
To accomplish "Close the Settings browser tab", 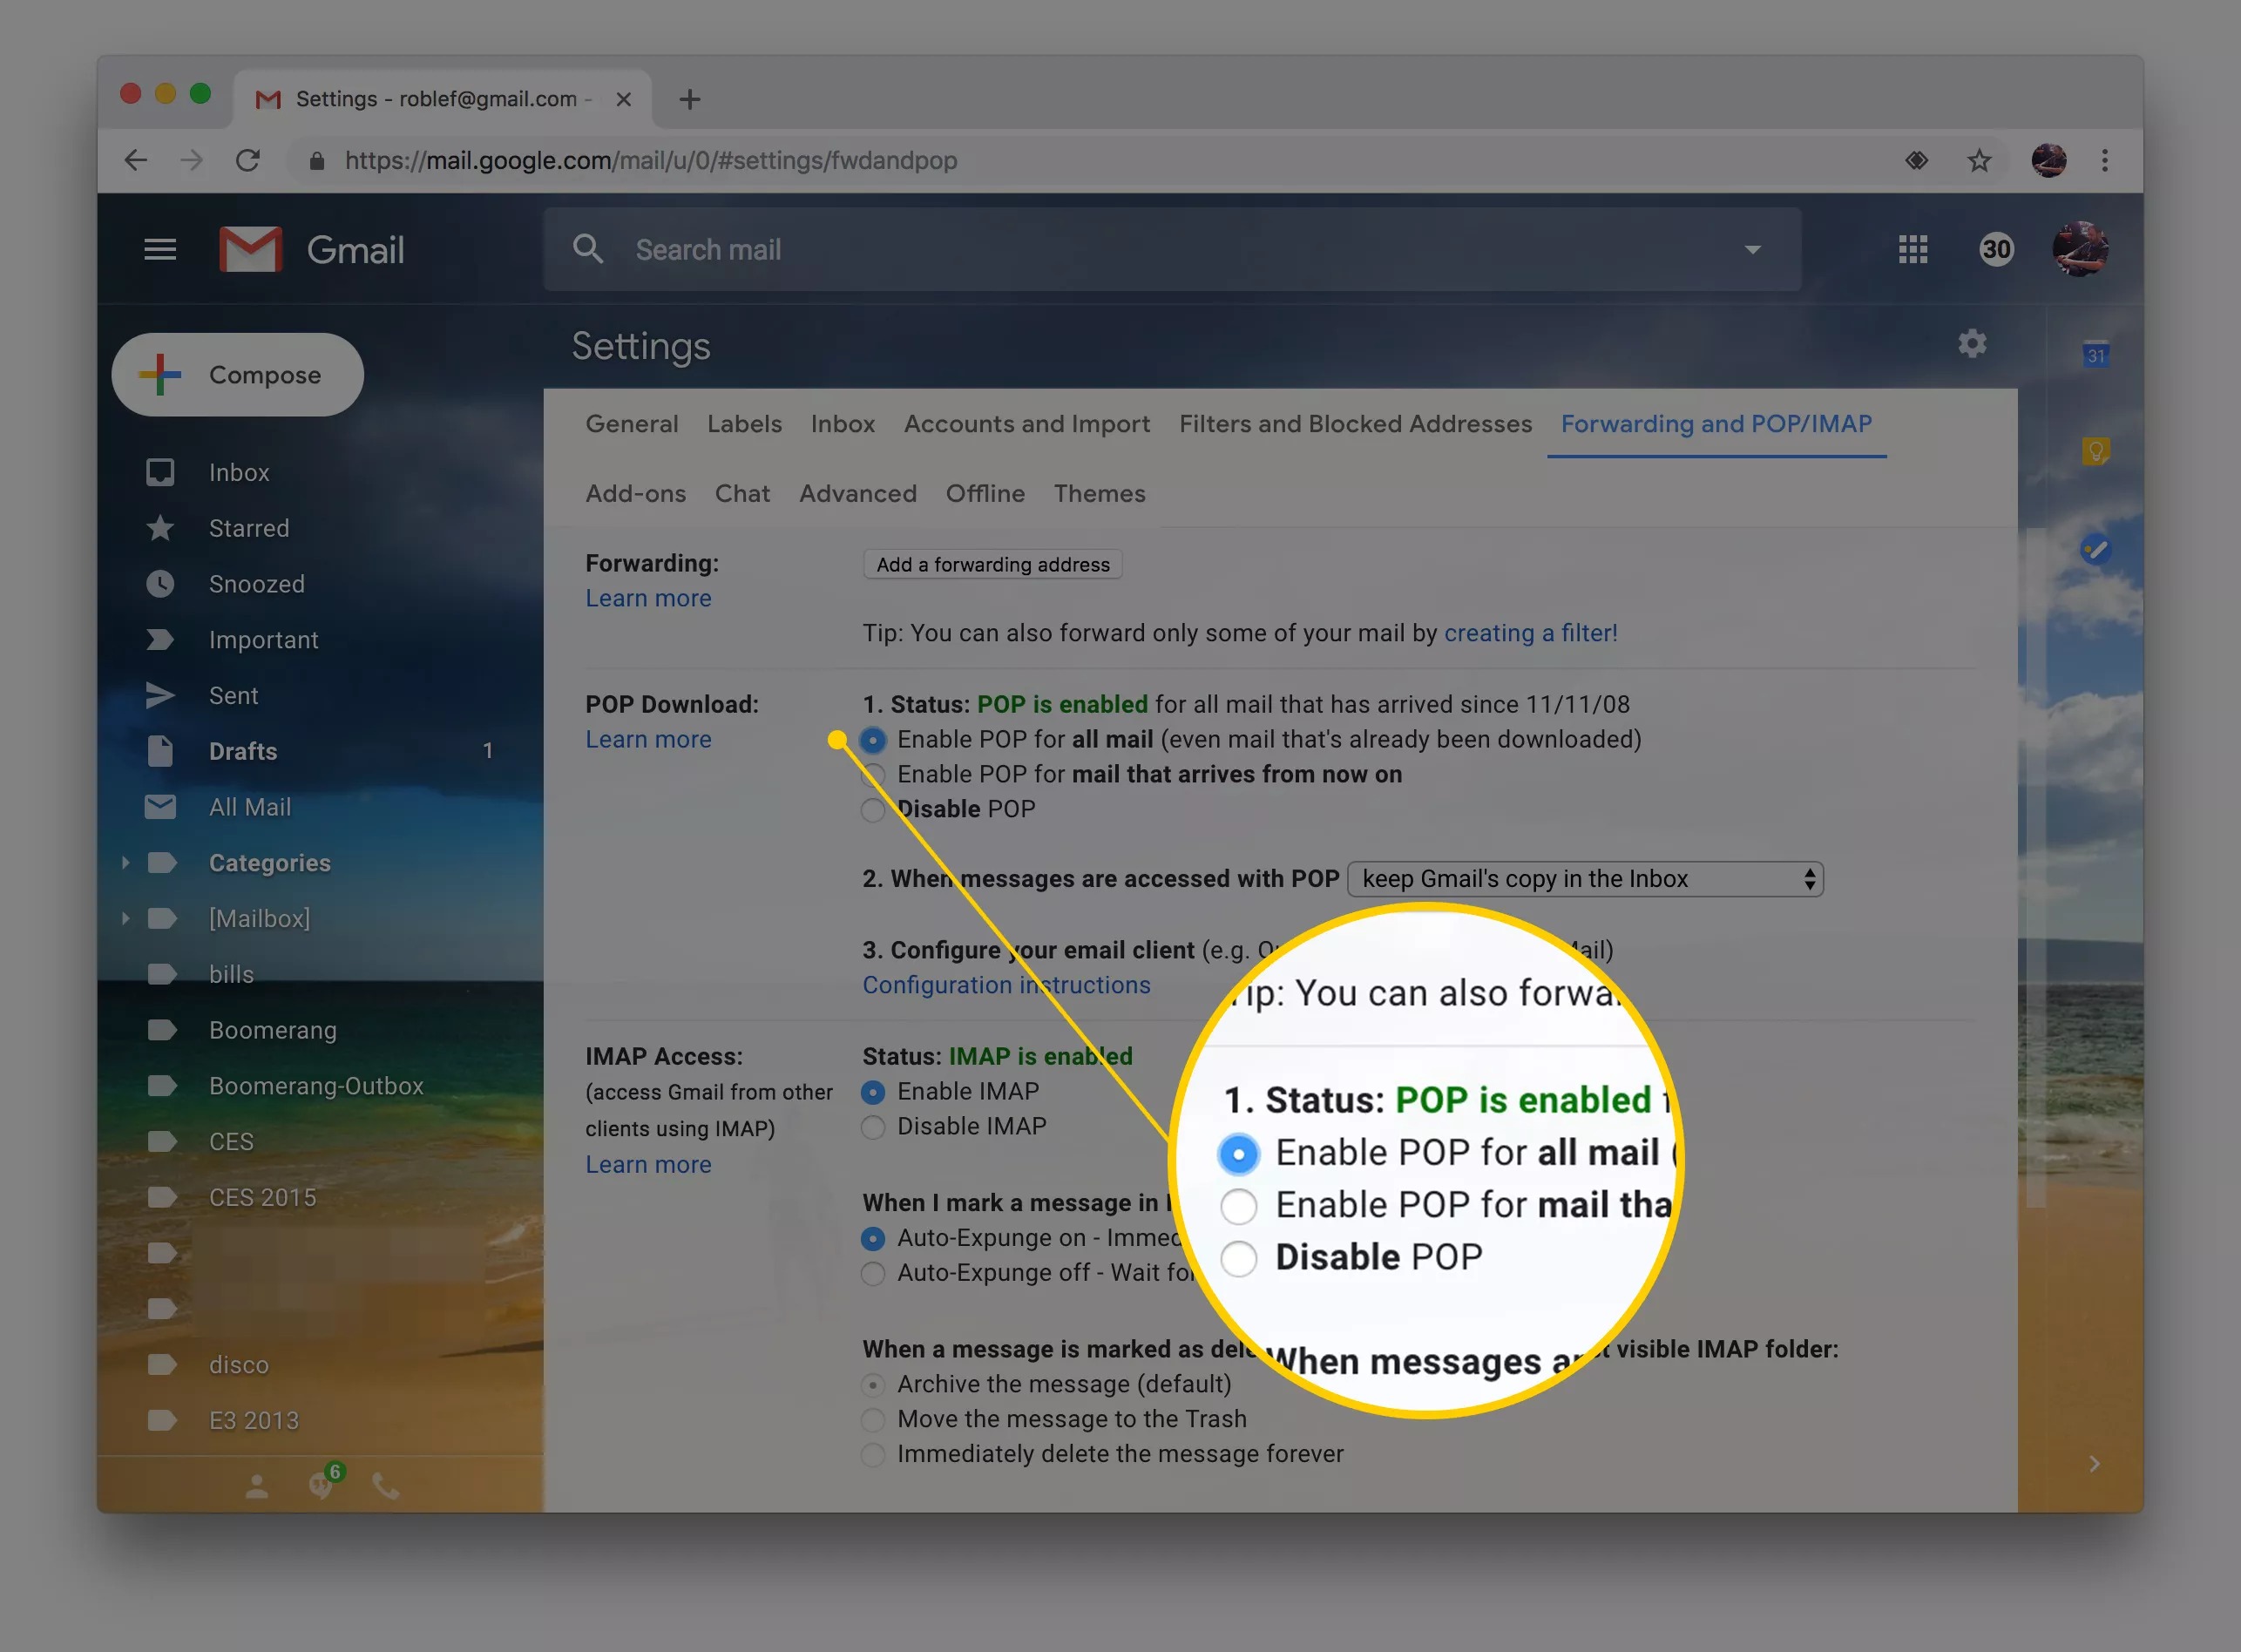I will [x=623, y=99].
